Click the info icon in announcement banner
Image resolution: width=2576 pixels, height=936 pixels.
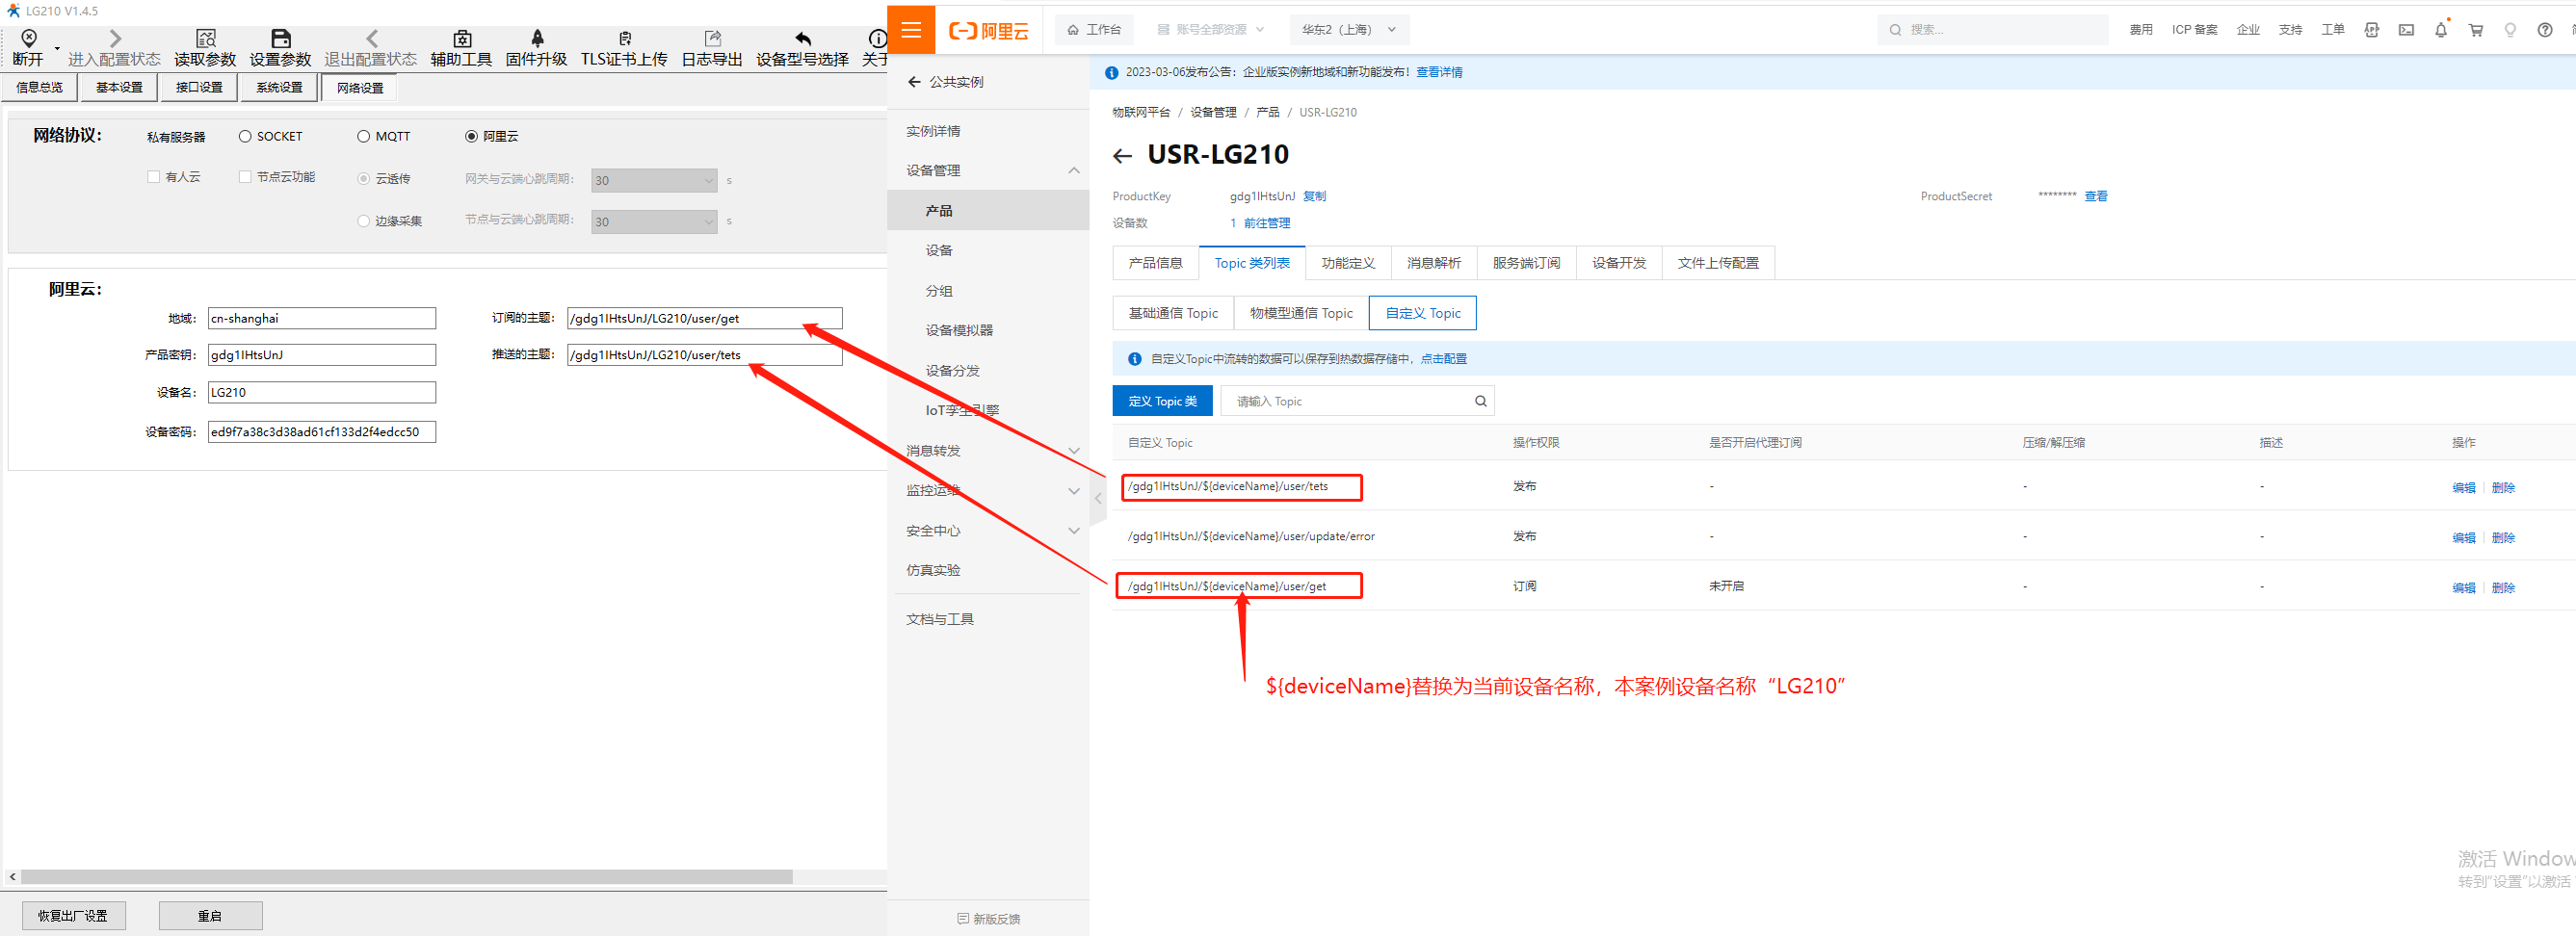coord(1111,73)
